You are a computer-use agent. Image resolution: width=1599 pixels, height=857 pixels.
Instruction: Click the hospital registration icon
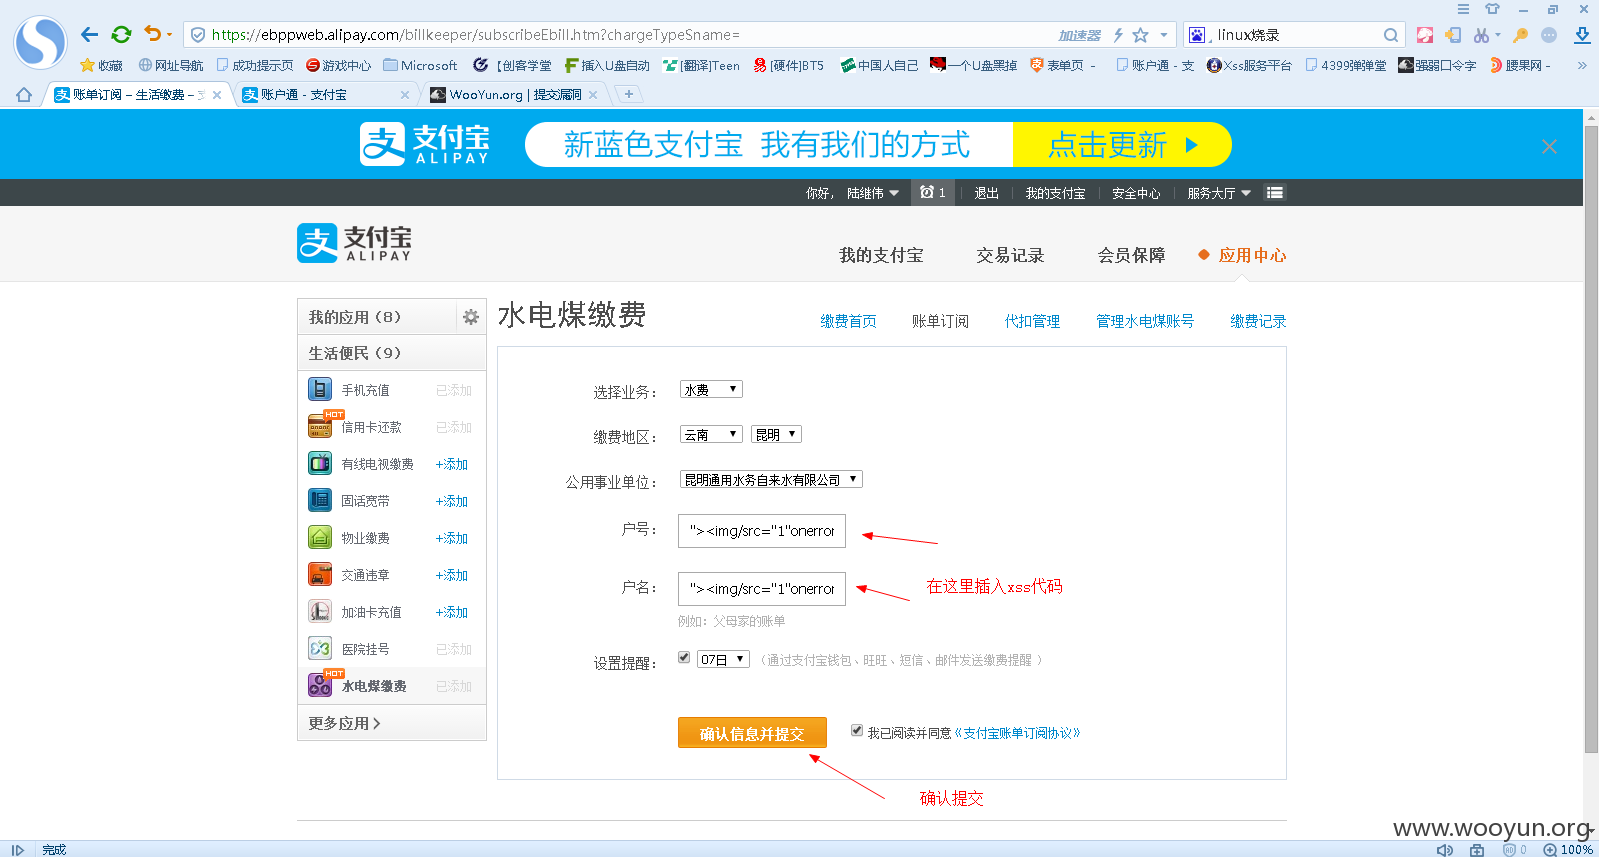tap(320, 648)
